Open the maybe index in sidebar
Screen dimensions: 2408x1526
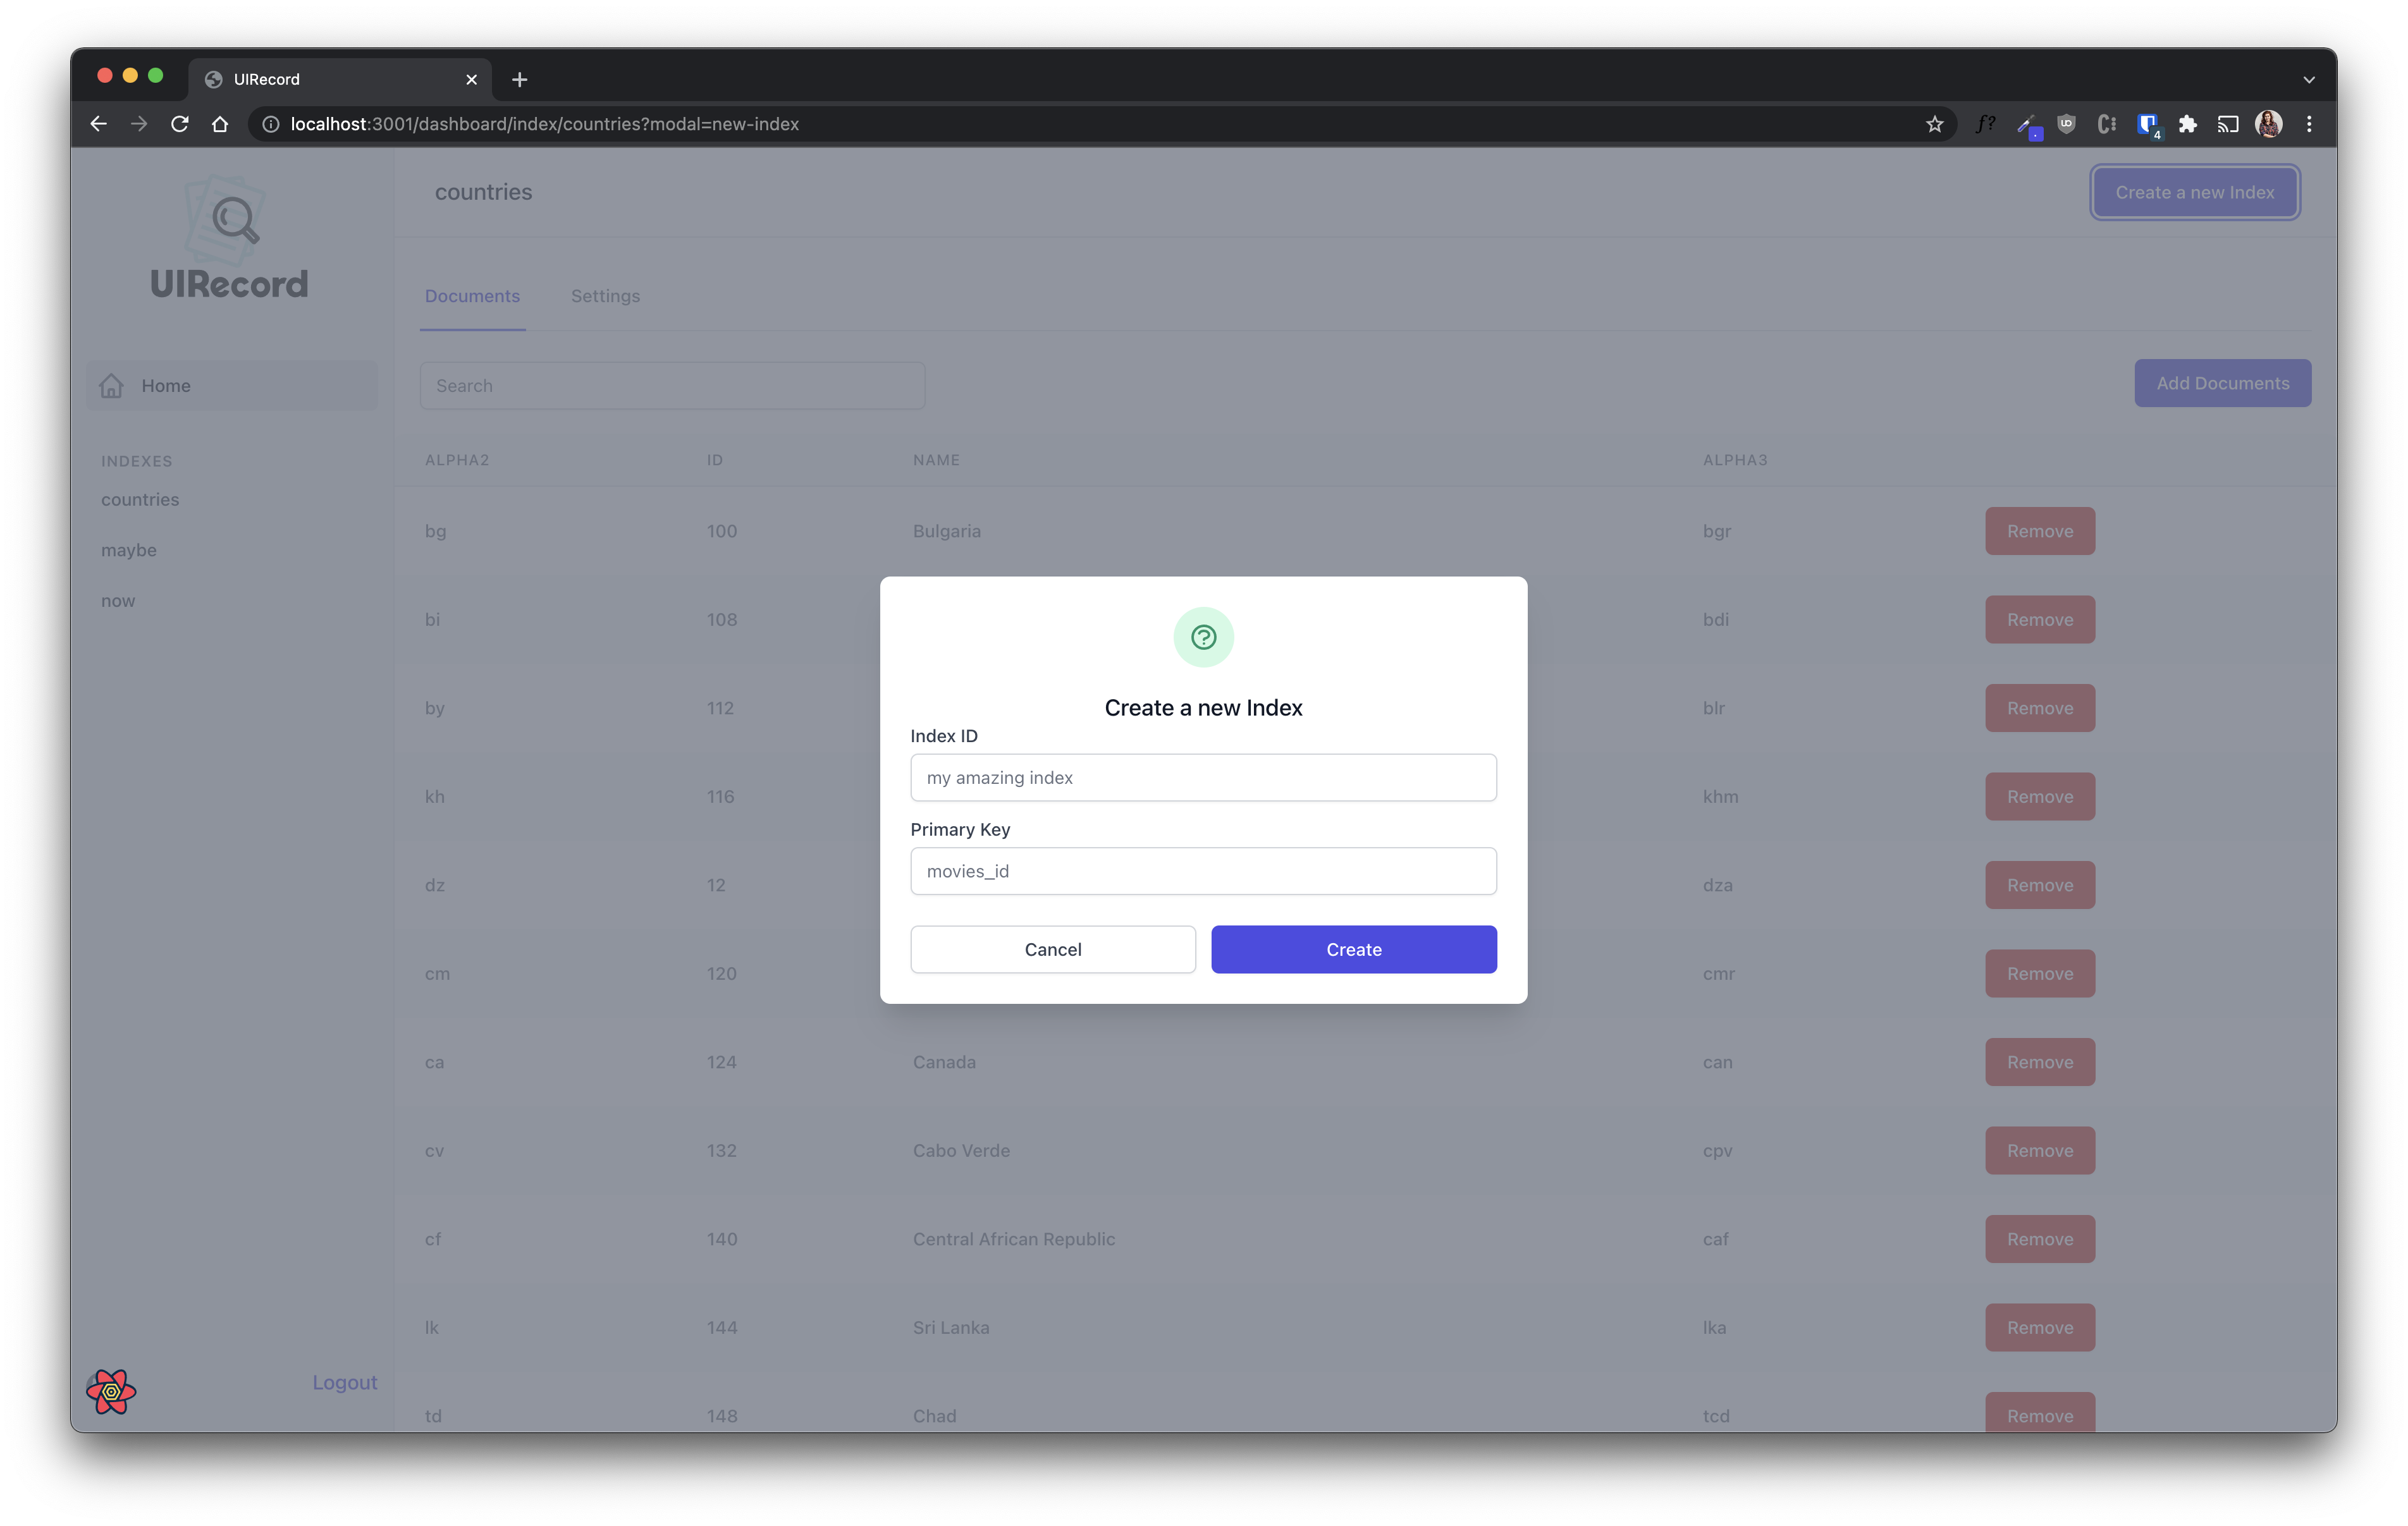pos(129,550)
